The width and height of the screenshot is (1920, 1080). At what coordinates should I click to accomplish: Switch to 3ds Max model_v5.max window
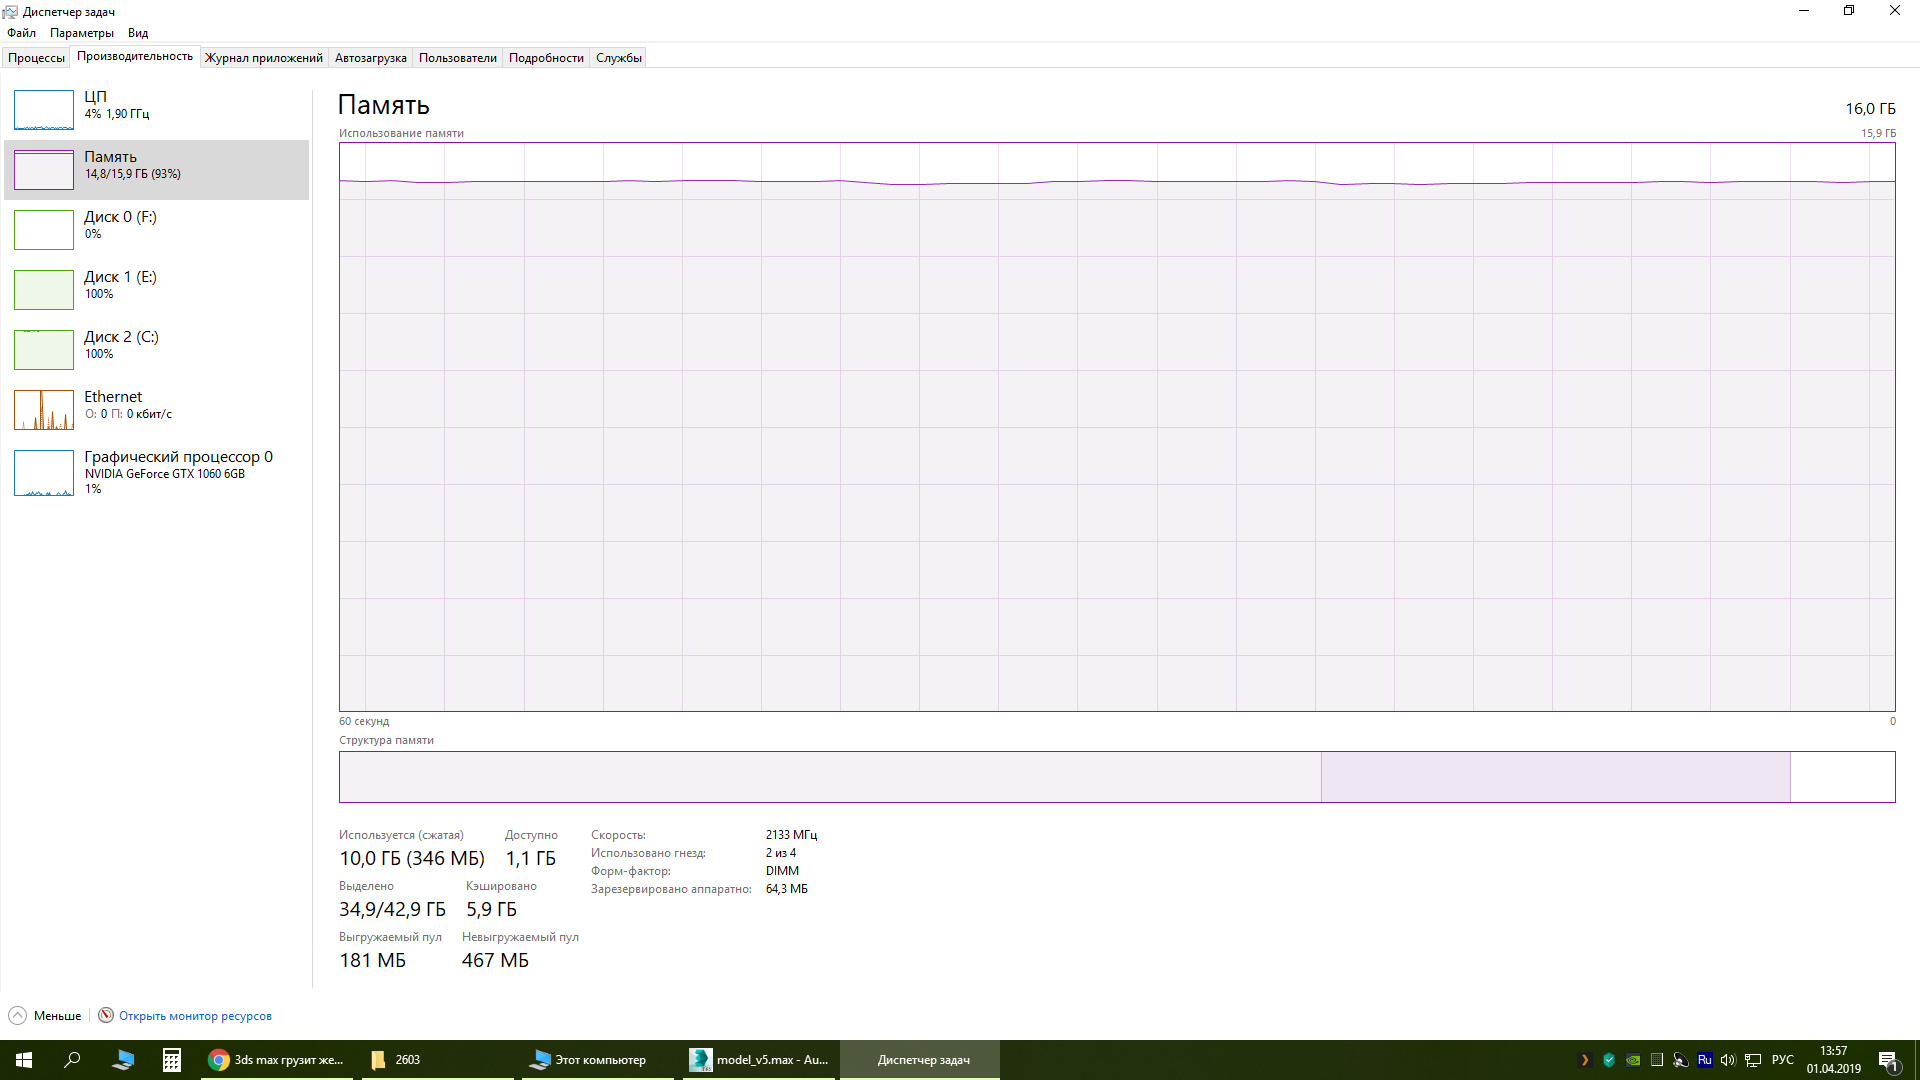click(760, 1060)
